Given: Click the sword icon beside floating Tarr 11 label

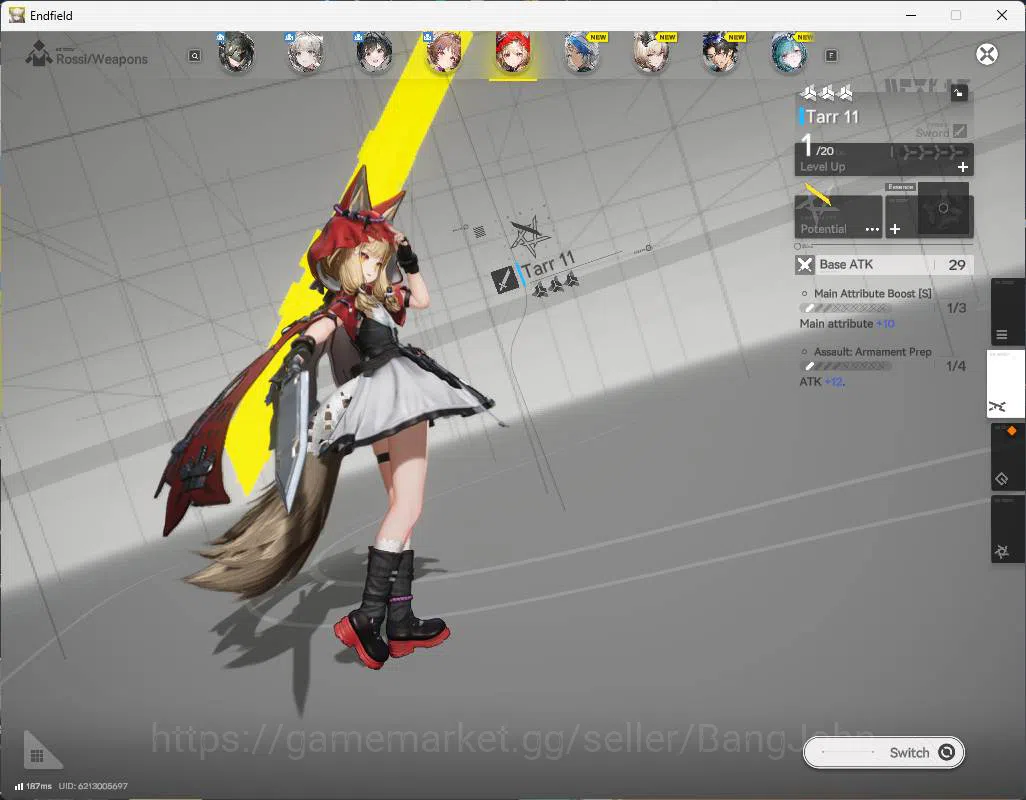Looking at the screenshot, I should 504,281.
